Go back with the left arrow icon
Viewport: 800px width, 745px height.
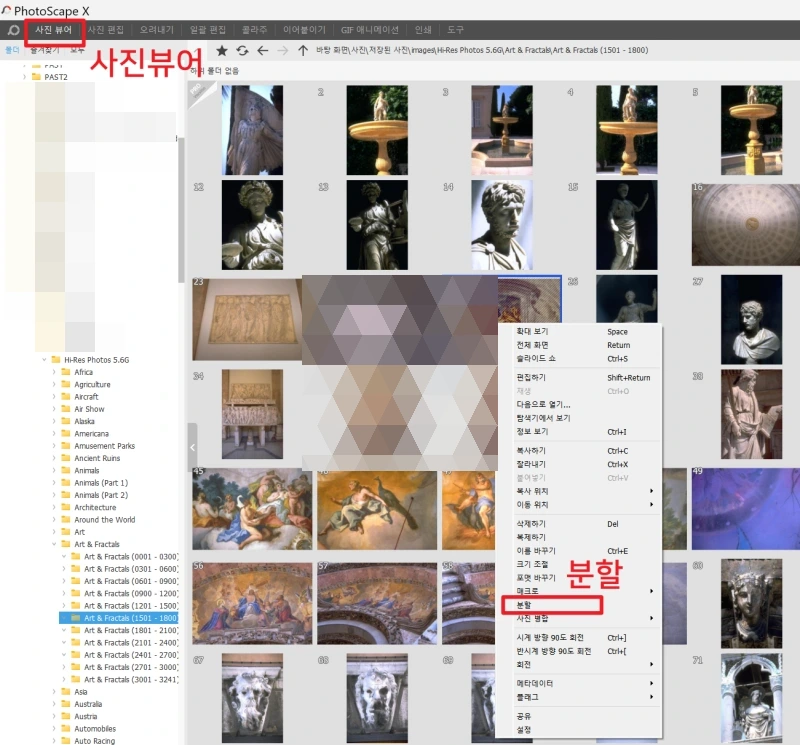pyautogui.click(x=263, y=51)
